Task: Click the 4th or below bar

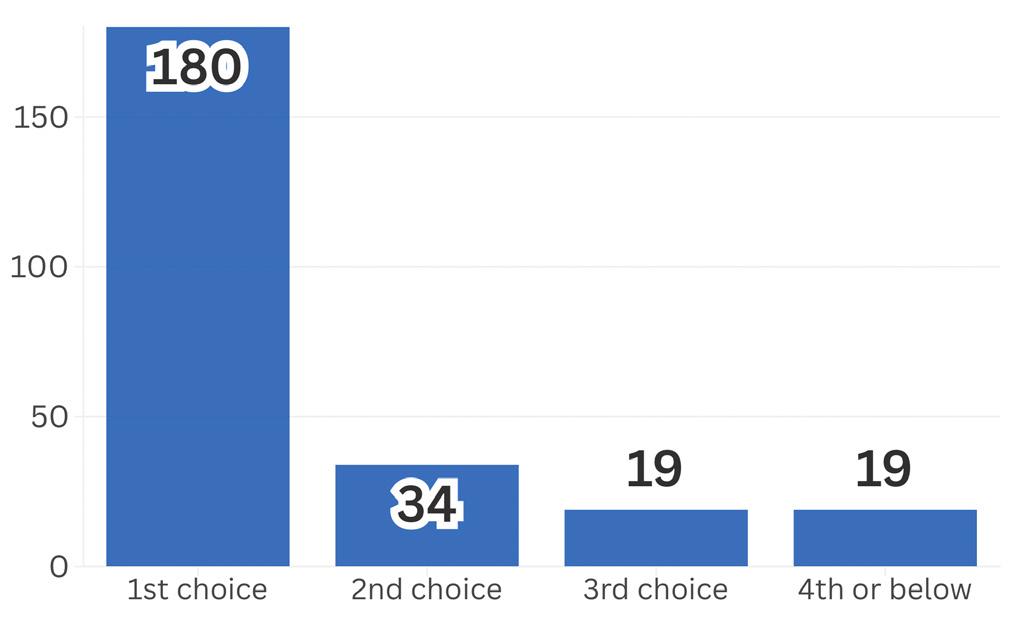Action: 886,538
